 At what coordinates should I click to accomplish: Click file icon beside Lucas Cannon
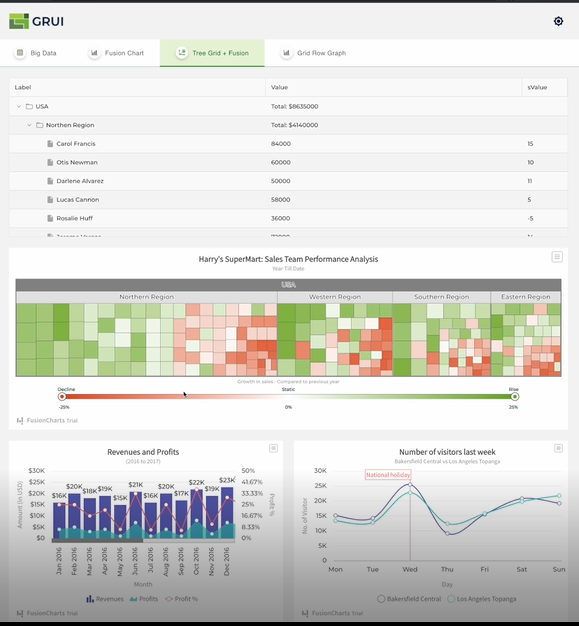(x=50, y=200)
